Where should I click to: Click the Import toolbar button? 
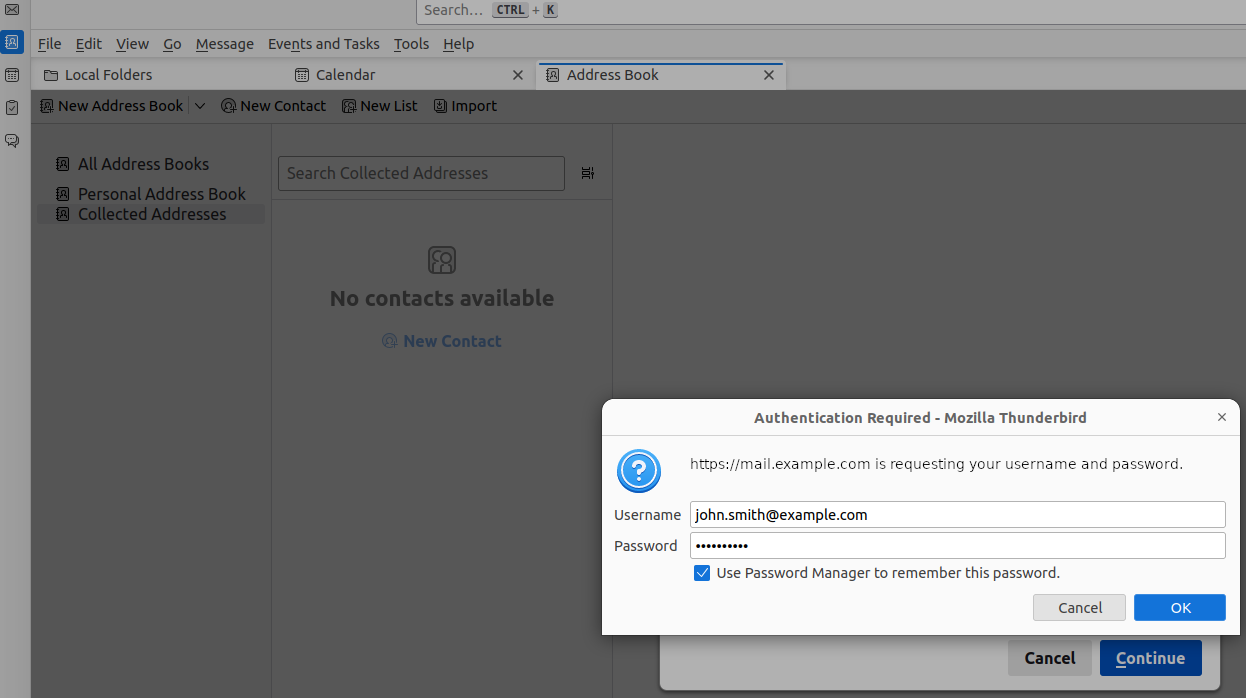pos(465,106)
